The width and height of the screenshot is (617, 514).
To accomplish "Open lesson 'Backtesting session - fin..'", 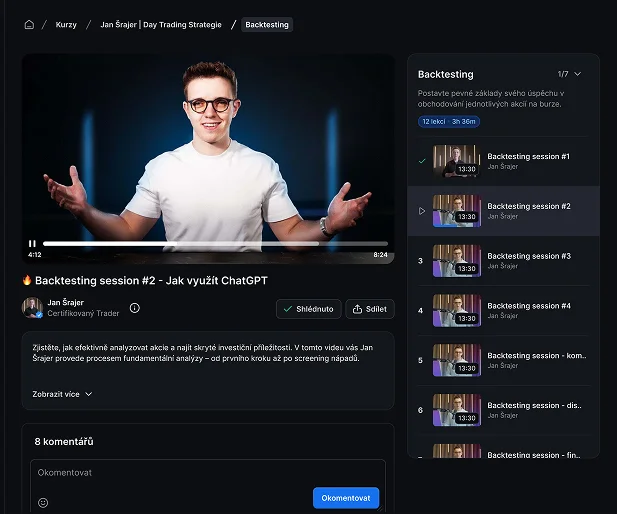I will [534, 455].
